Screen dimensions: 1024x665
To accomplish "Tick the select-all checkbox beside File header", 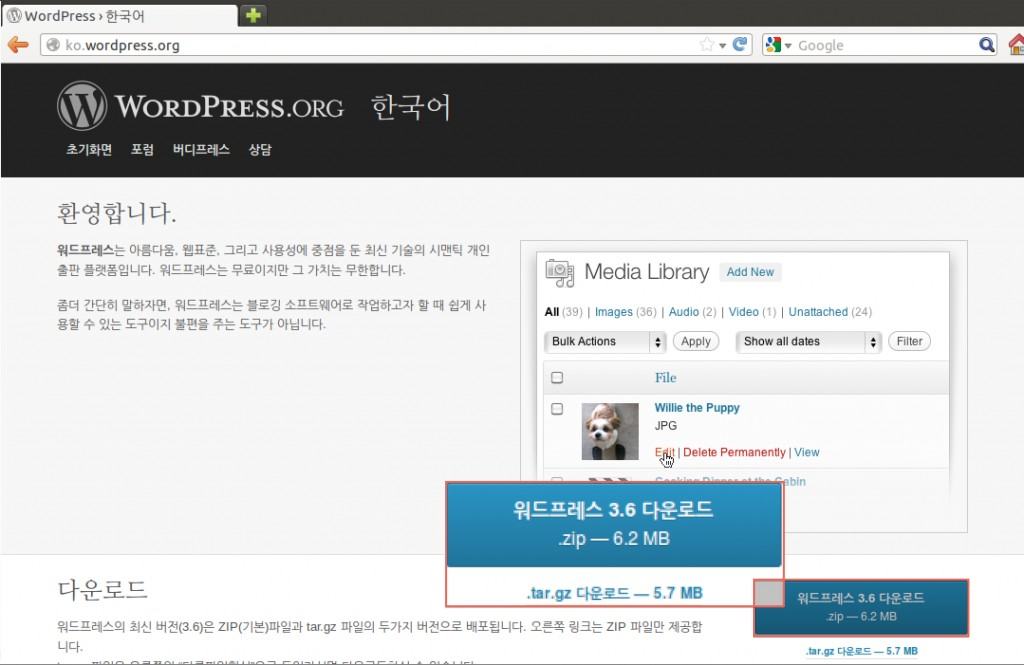I will 558,378.
